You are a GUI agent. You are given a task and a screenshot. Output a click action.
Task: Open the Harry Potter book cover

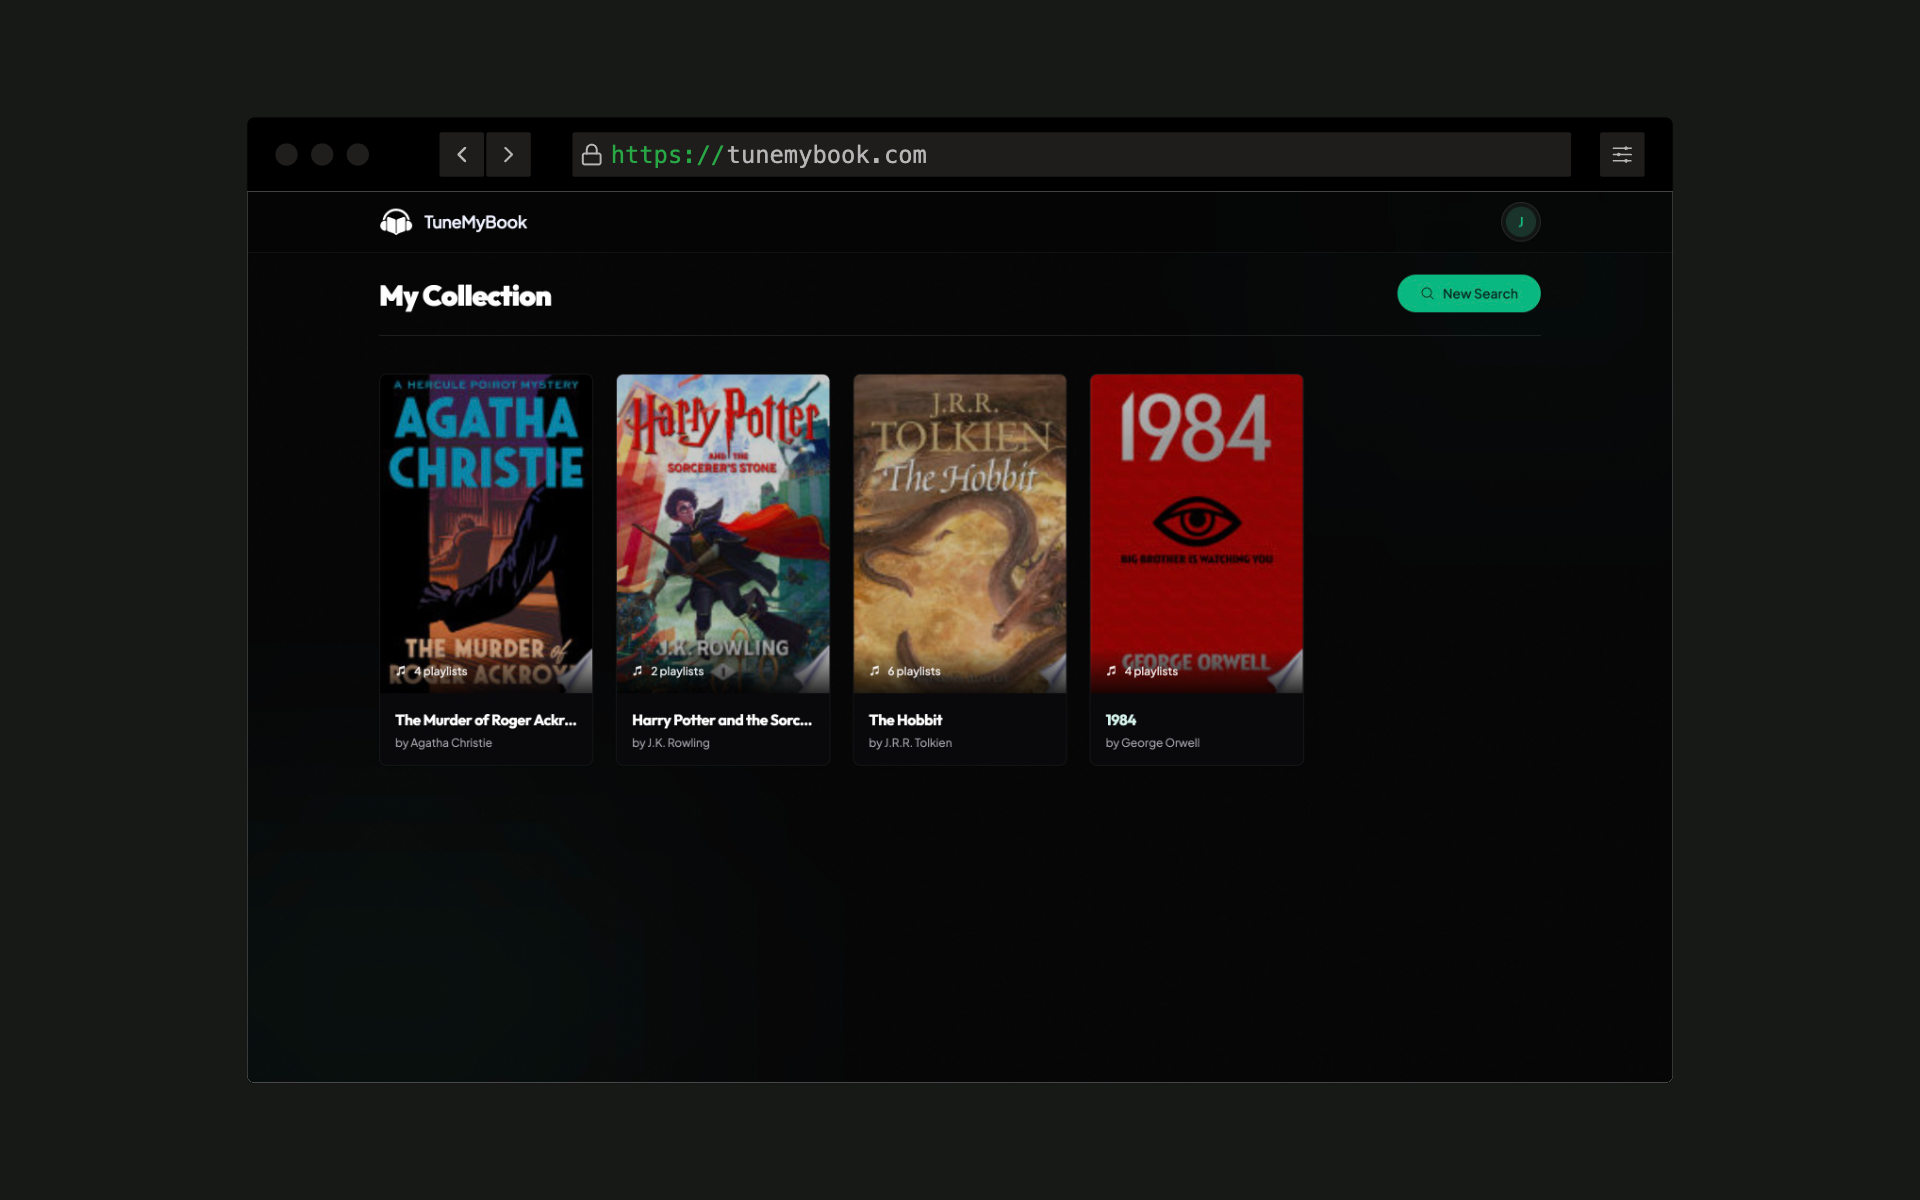coord(723,530)
